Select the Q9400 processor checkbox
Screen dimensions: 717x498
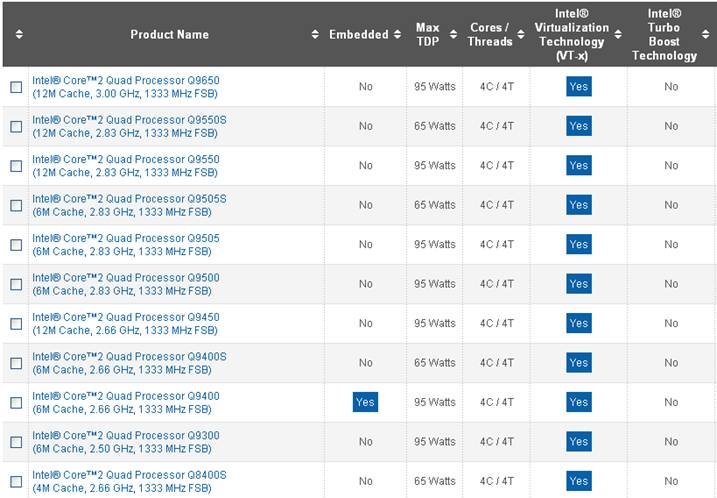[x=16, y=402]
